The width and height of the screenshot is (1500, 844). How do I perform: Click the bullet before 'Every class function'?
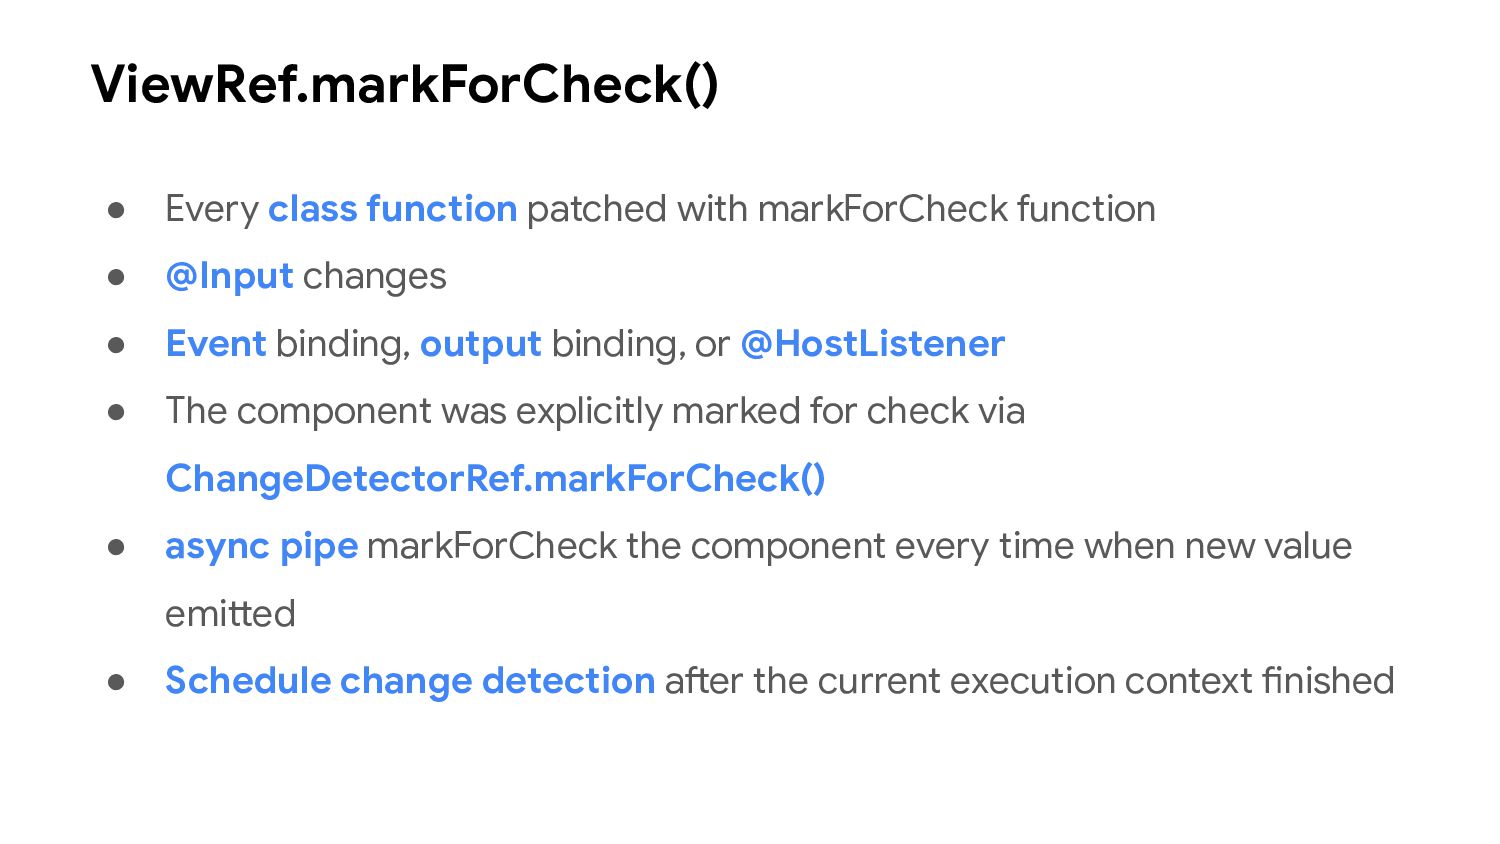point(116,209)
